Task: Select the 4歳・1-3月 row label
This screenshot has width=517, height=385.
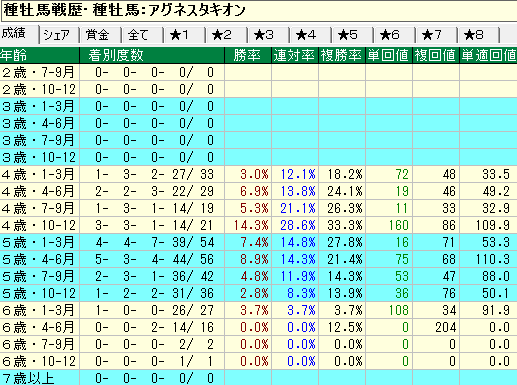Action: click(x=39, y=174)
